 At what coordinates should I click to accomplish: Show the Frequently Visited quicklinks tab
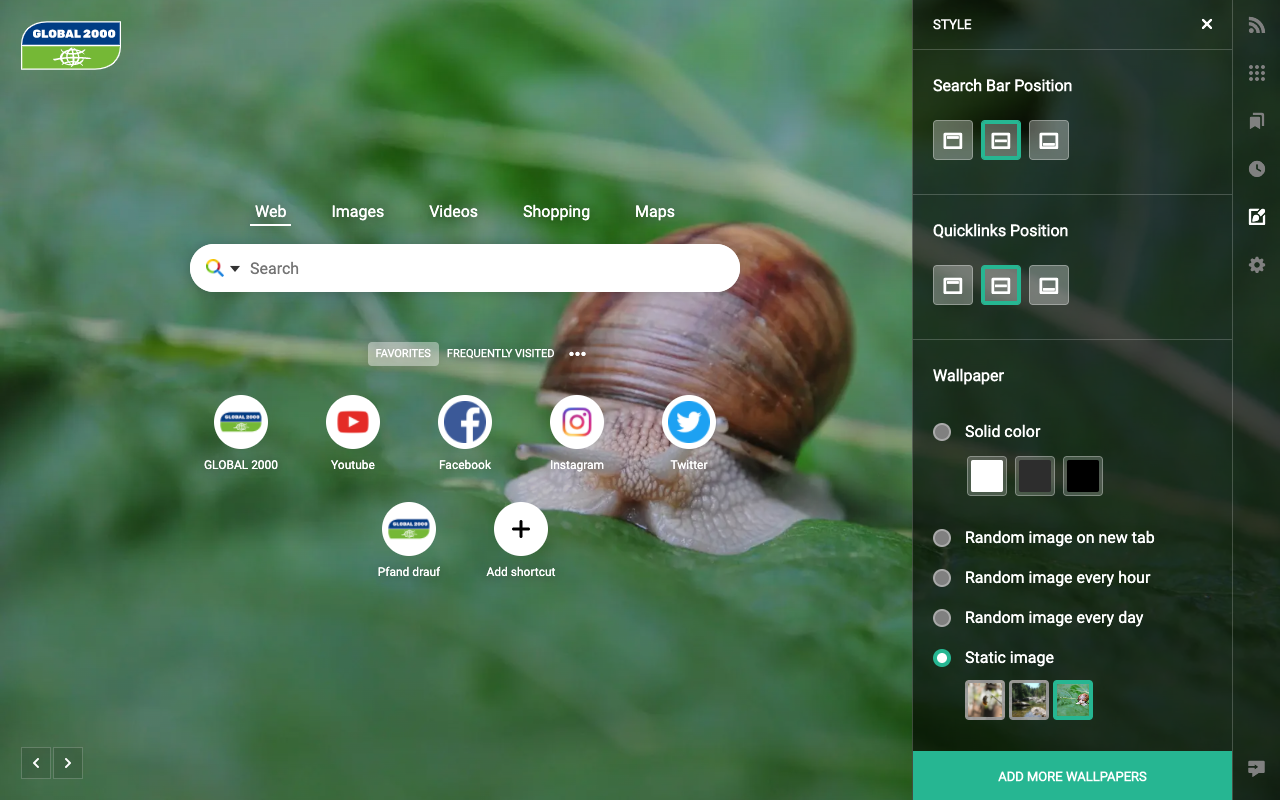tap(500, 354)
